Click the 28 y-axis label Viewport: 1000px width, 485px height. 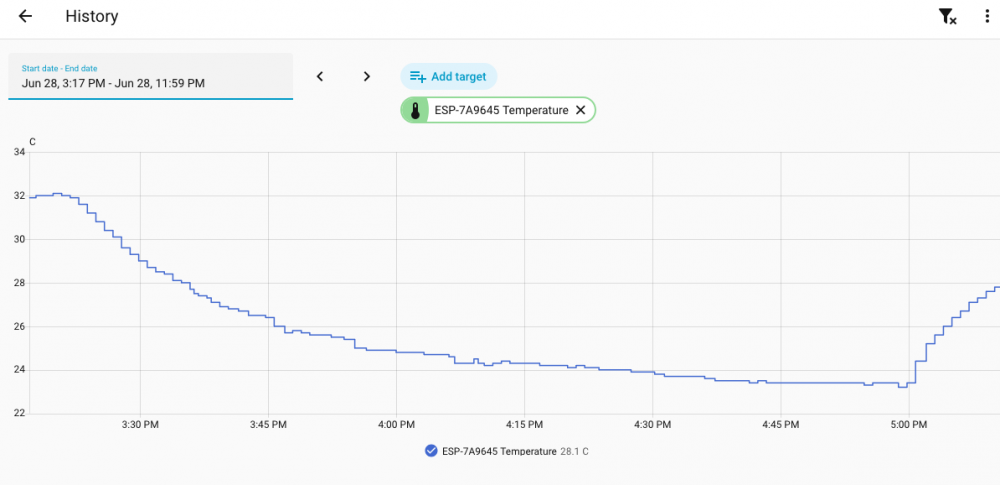click(x=19, y=283)
